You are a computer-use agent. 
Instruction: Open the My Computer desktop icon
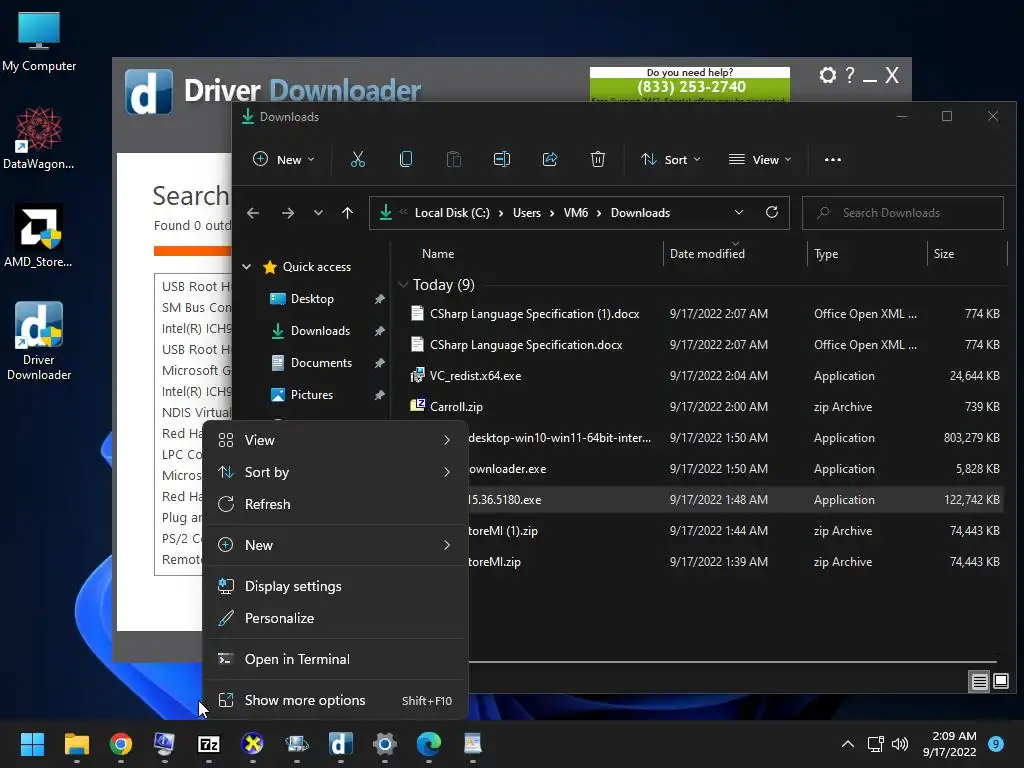(x=39, y=42)
